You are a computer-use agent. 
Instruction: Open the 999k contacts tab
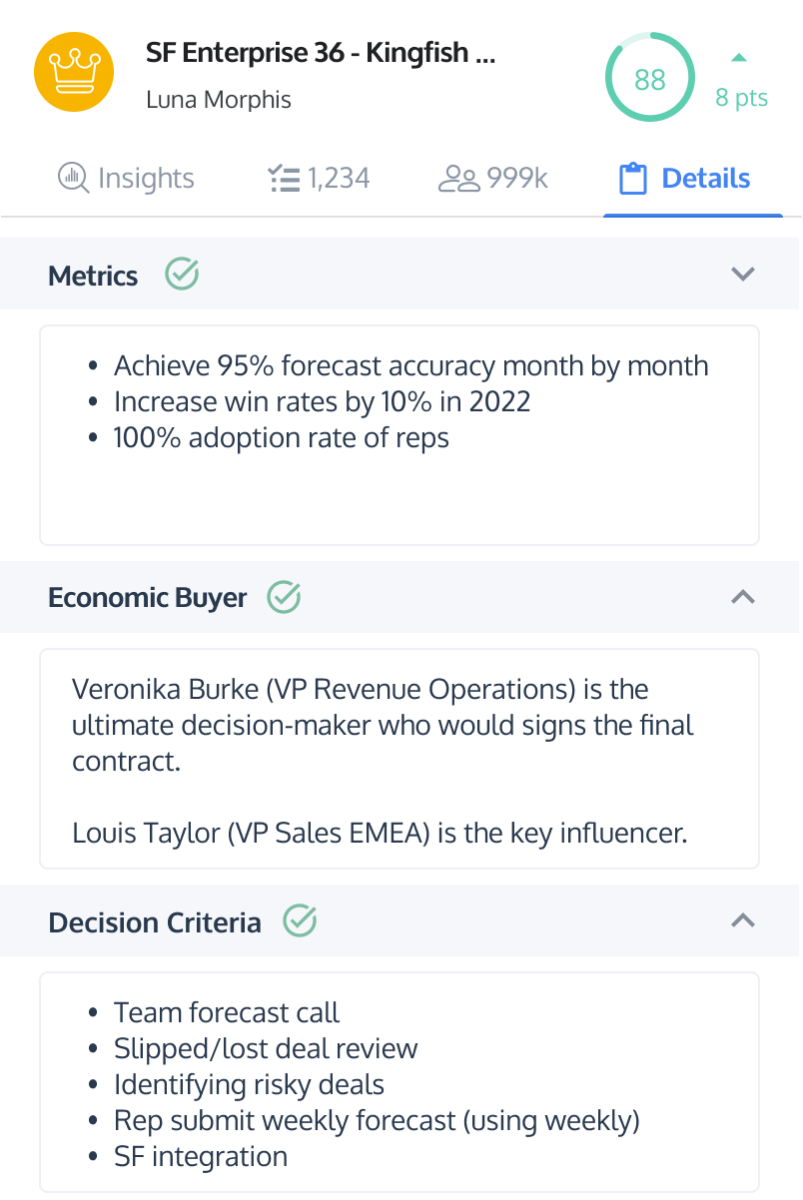point(494,179)
